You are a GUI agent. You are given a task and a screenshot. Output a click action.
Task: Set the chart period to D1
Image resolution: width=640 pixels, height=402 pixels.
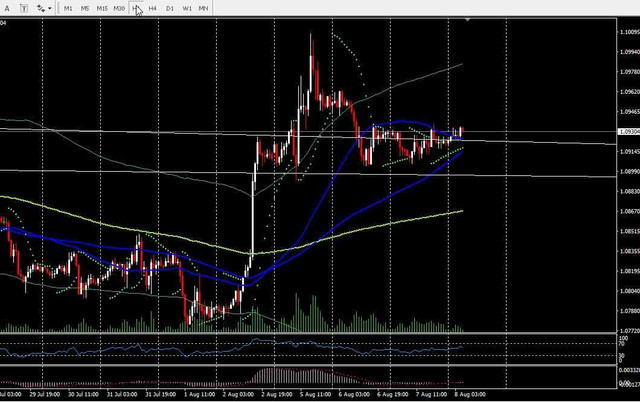169,8
